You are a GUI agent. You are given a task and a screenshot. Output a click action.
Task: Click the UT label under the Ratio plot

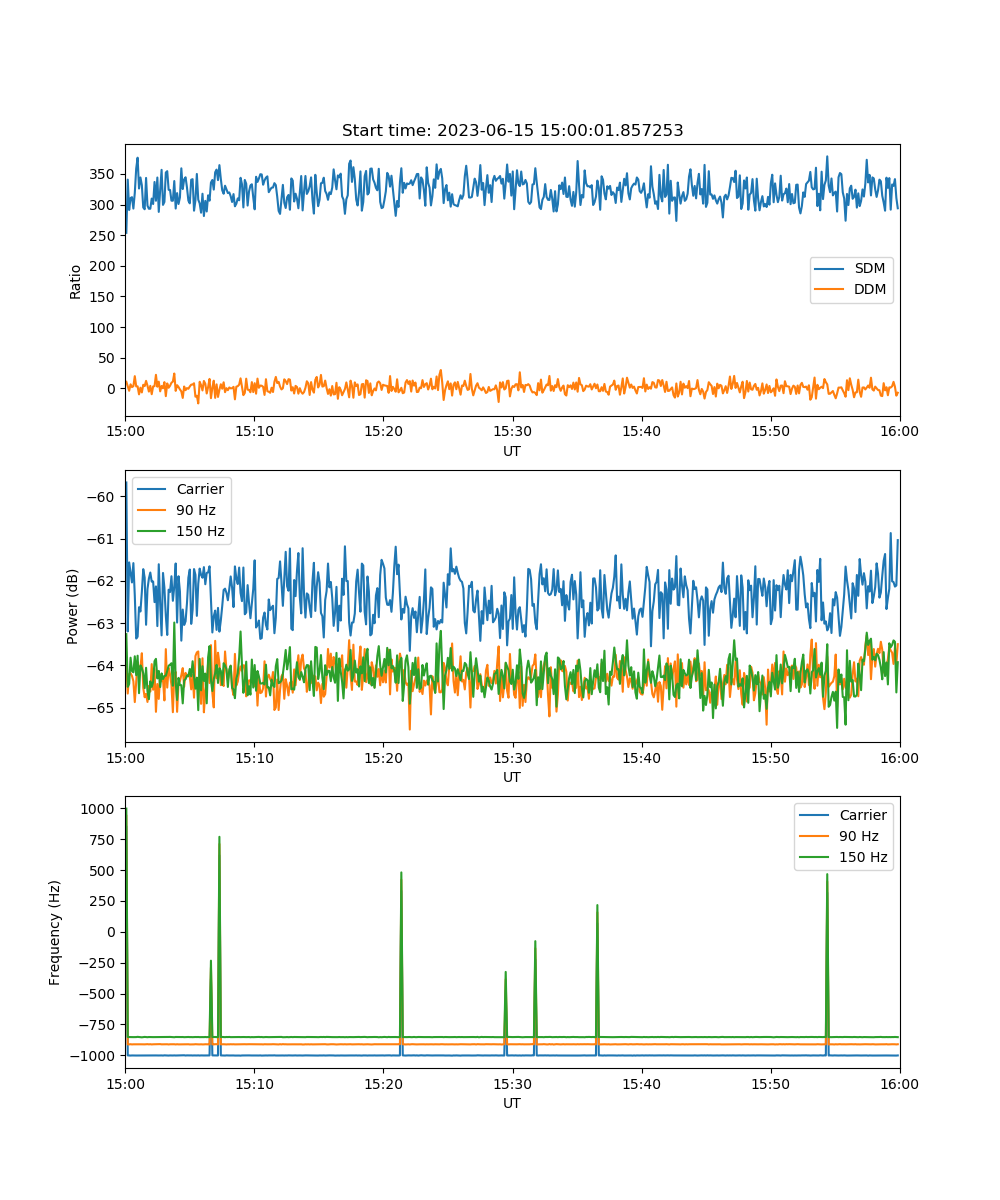512,451
